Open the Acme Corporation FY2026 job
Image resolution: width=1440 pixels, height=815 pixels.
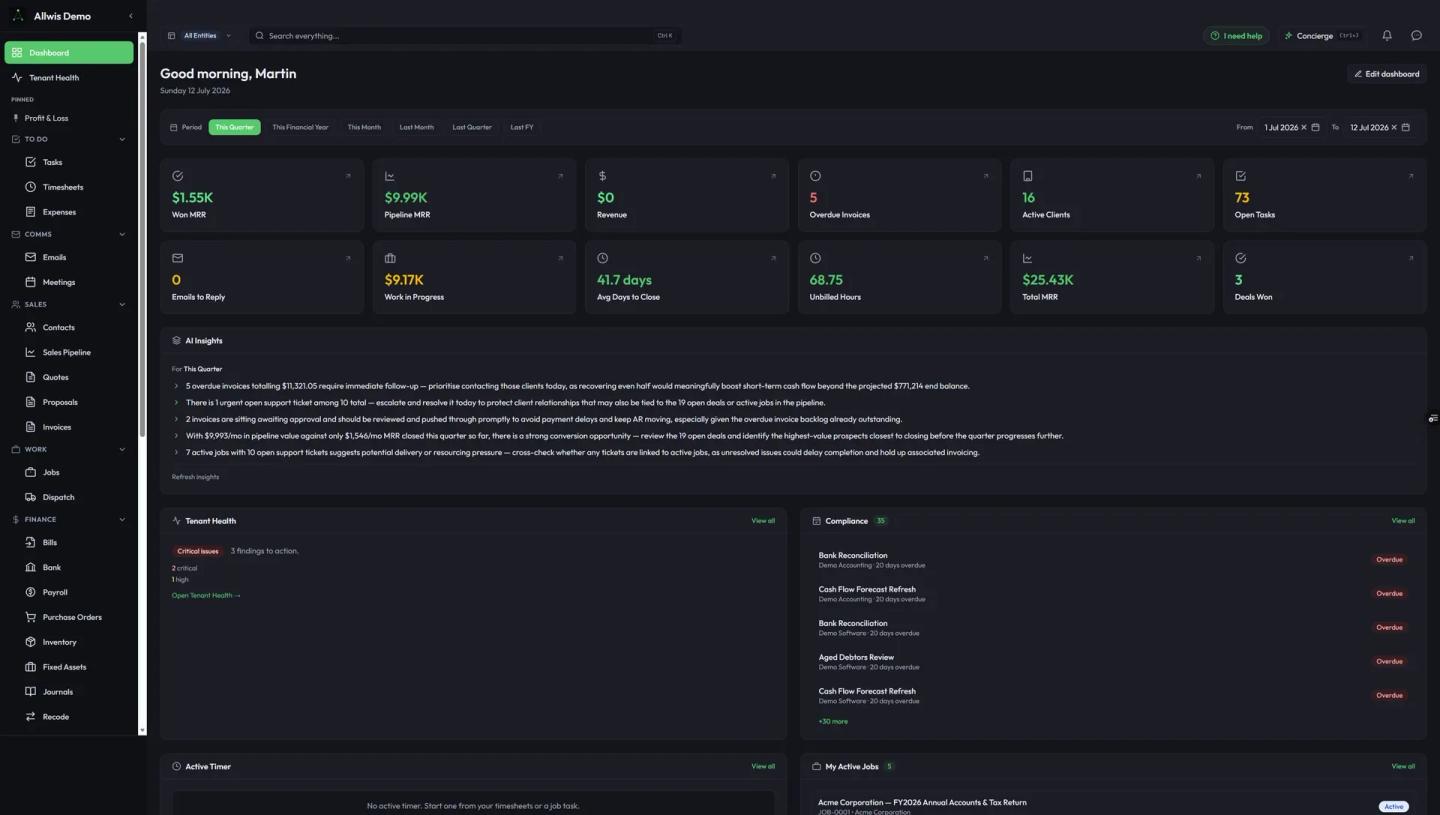[1114, 806]
